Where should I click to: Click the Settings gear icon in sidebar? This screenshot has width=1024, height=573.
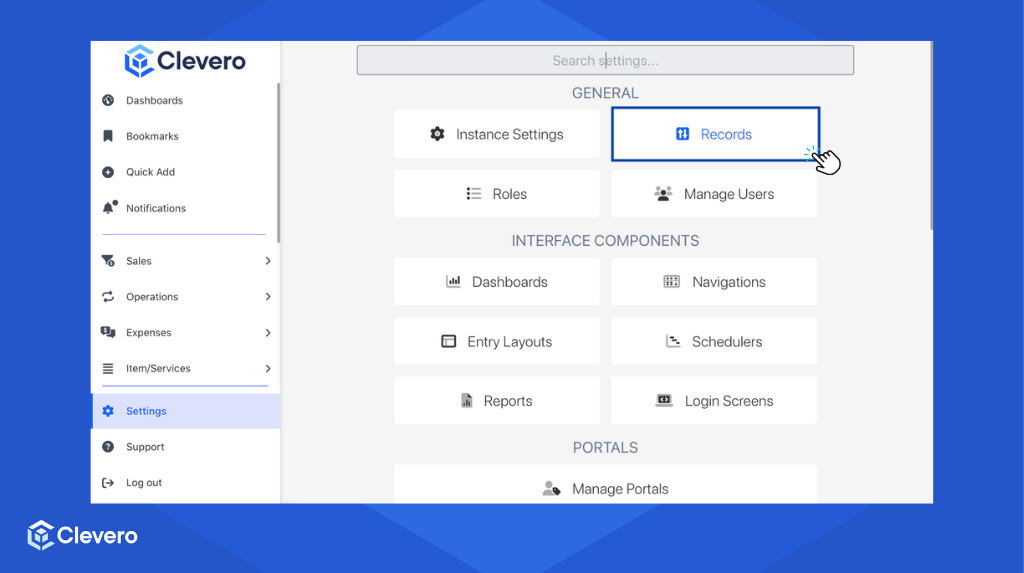tap(108, 411)
